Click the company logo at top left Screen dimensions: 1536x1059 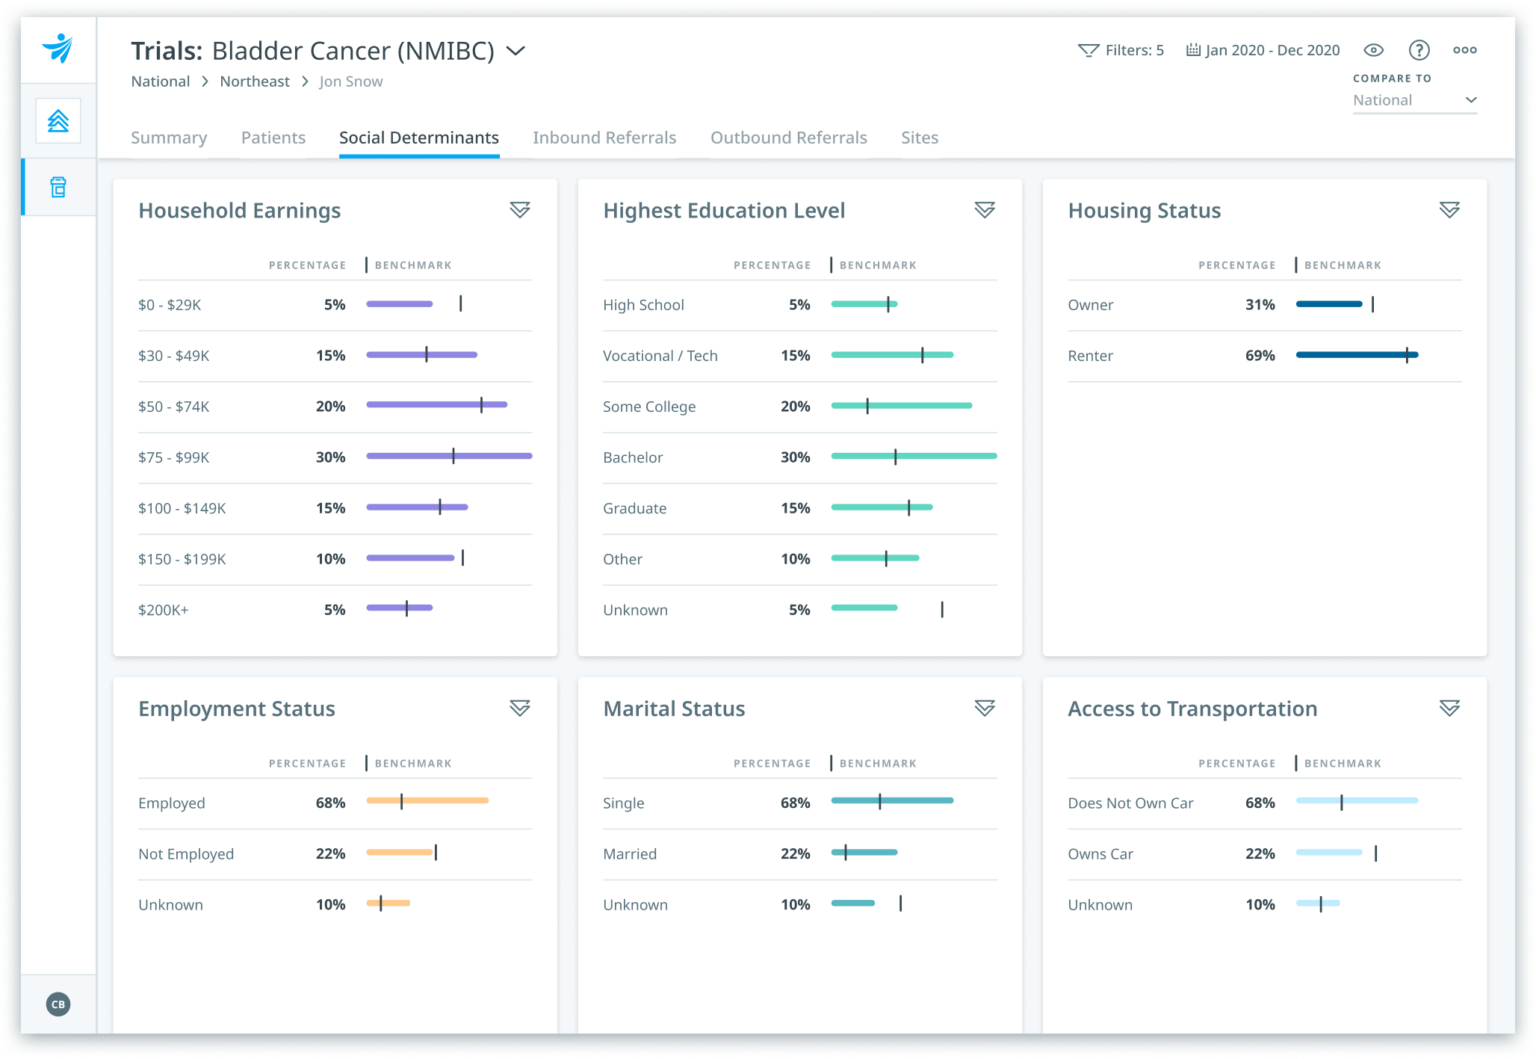click(x=57, y=49)
